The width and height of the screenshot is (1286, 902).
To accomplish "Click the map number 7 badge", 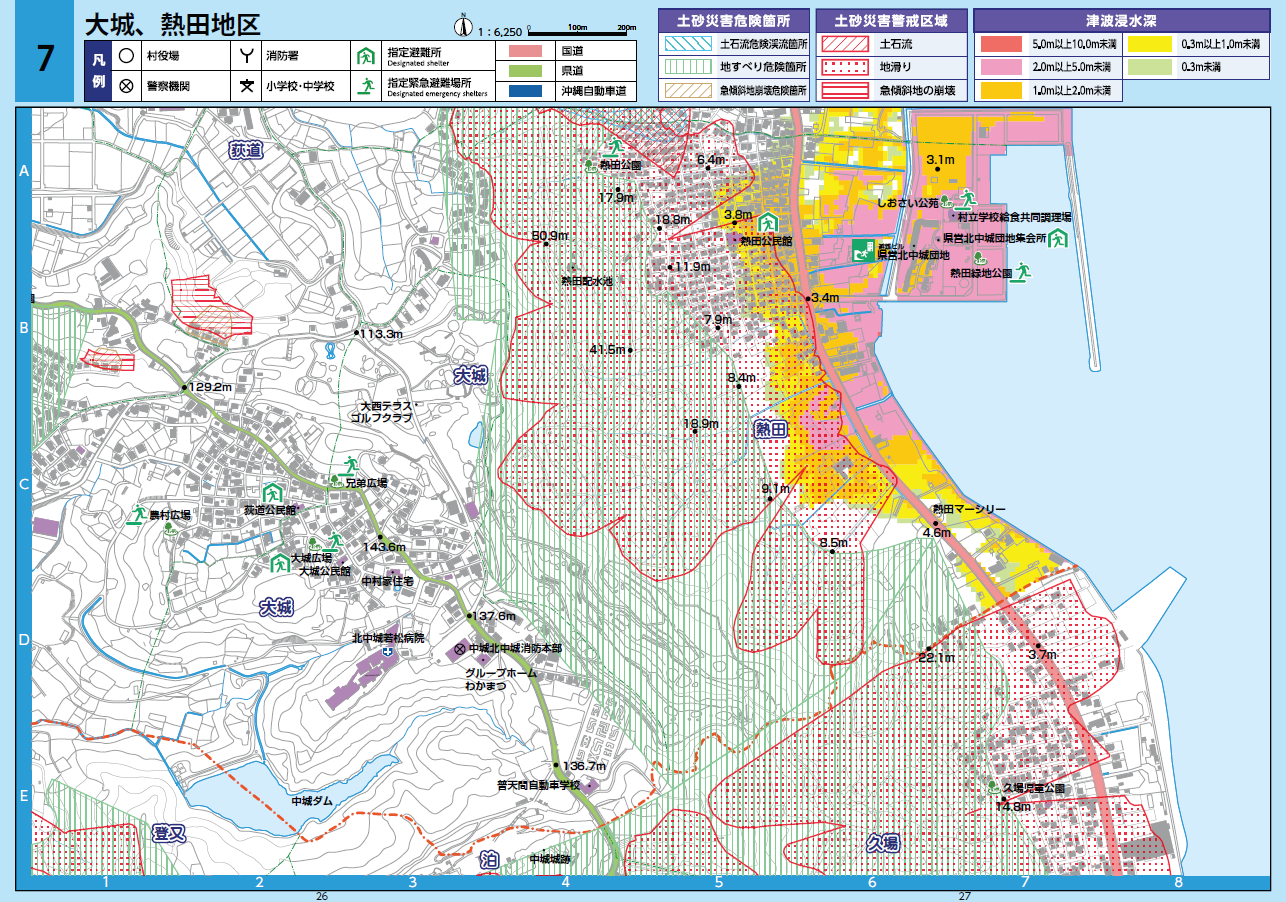I will 45,59.
